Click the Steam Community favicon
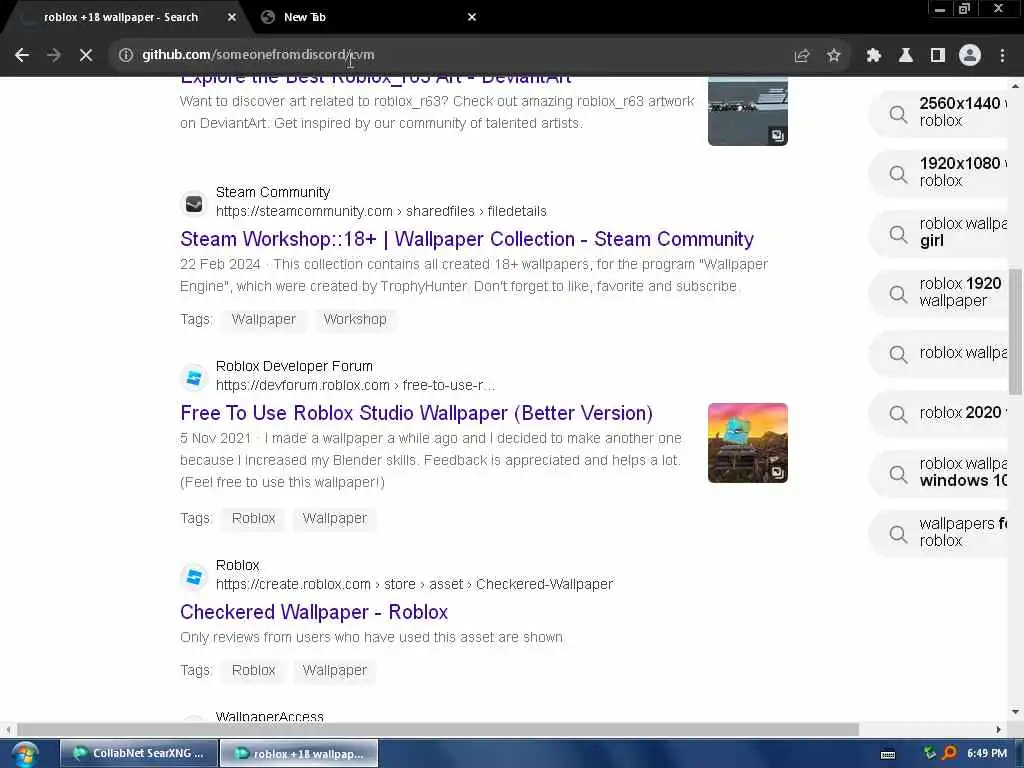This screenshot has height=768, width=1024. click(194, 204)
